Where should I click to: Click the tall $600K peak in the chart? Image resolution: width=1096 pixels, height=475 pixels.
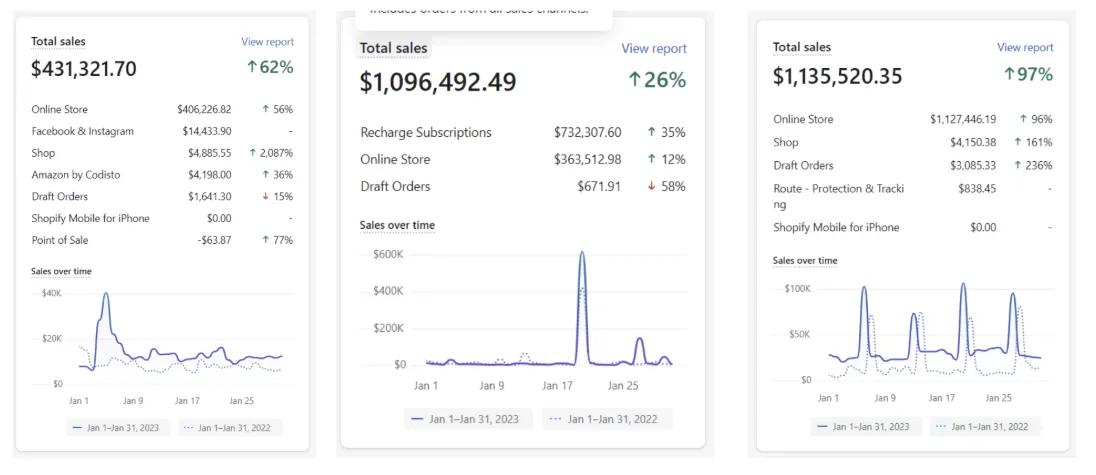[582, 255]
